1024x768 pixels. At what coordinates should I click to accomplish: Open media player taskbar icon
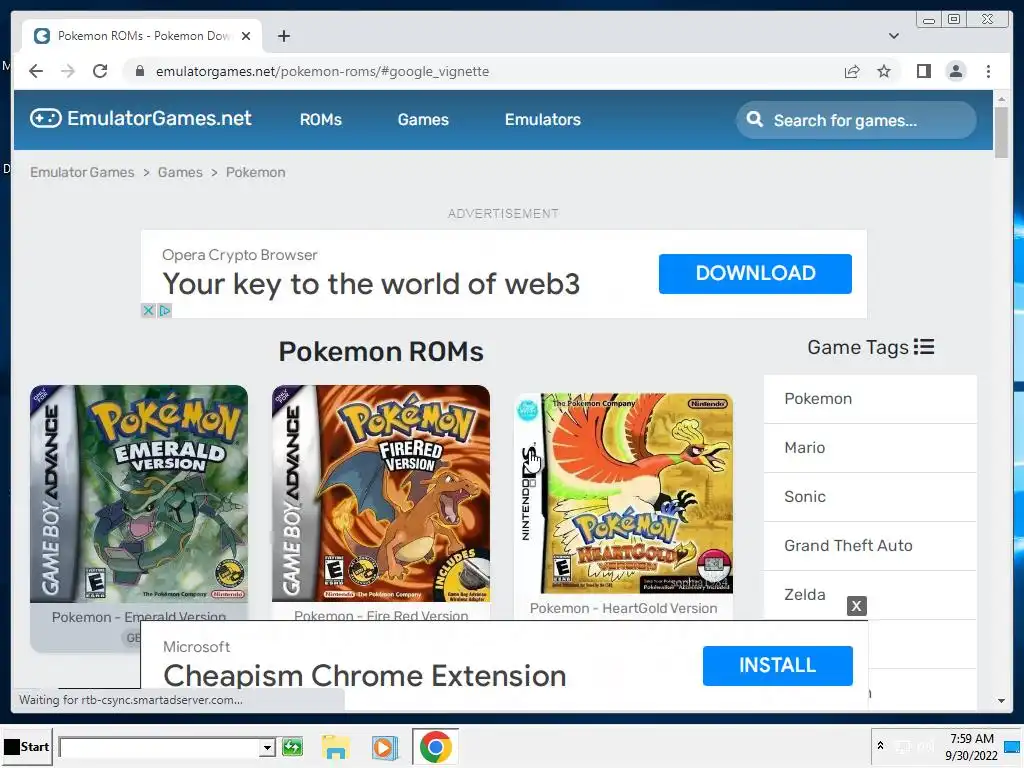(385, 747)
